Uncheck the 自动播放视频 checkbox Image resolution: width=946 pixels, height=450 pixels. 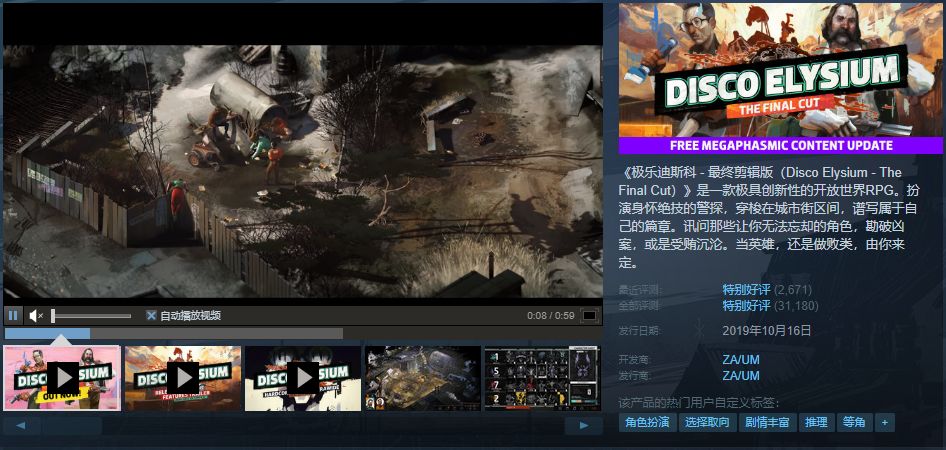click(x=151, y=315)
